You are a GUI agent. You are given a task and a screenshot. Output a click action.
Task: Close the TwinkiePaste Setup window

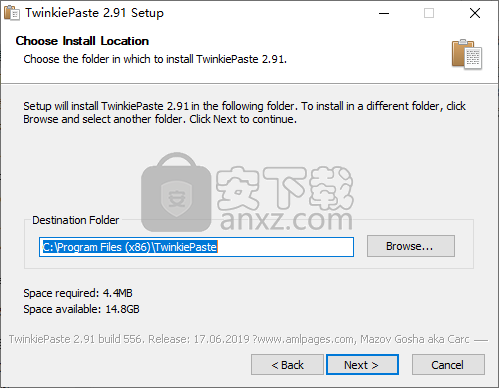(475, 13)
